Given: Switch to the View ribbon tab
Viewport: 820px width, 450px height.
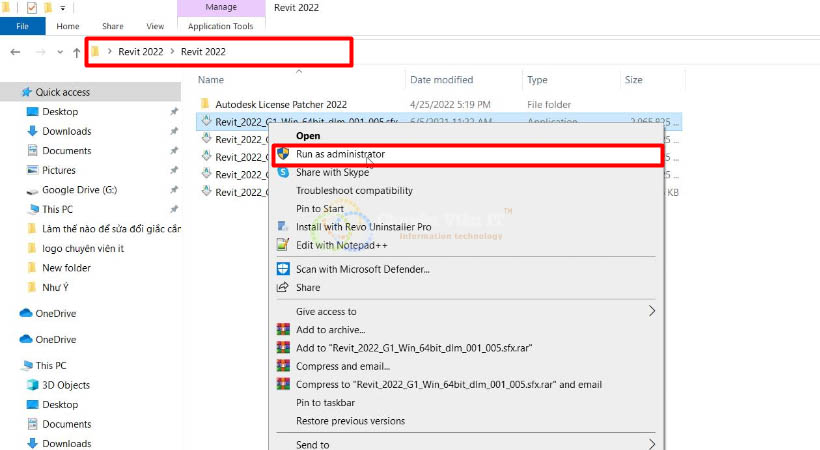Looking at the screenshot, I should tap(155, 26).
